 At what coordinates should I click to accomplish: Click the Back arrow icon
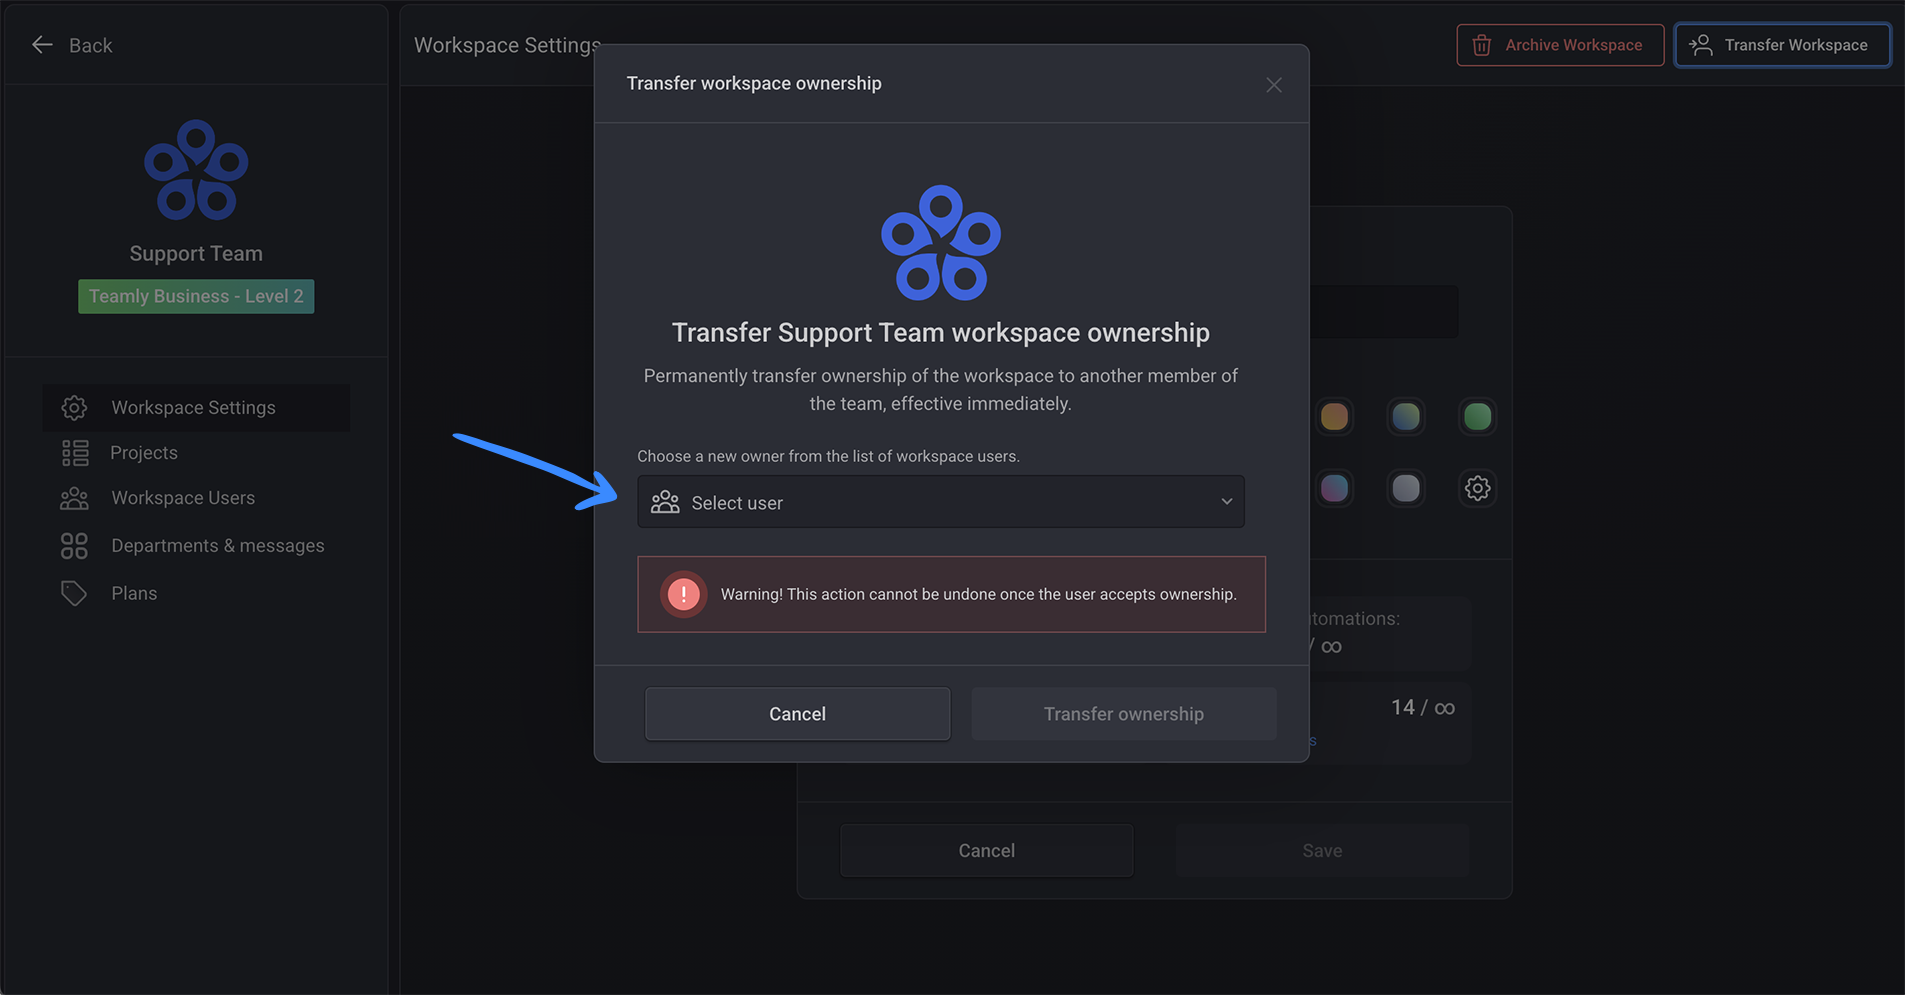42,45
